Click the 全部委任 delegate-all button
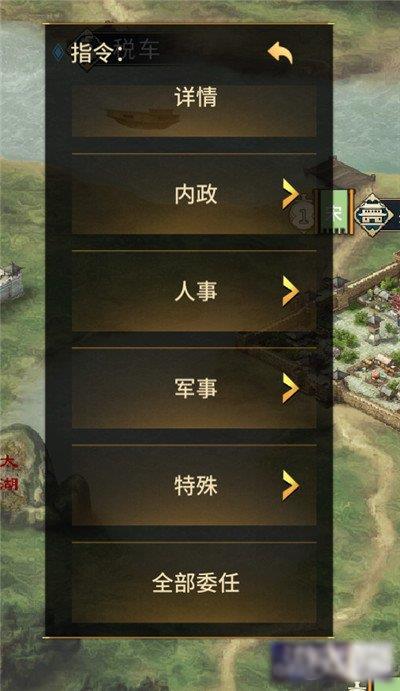Viewport: 400px width, 691px height. click(x=194, y=583)
